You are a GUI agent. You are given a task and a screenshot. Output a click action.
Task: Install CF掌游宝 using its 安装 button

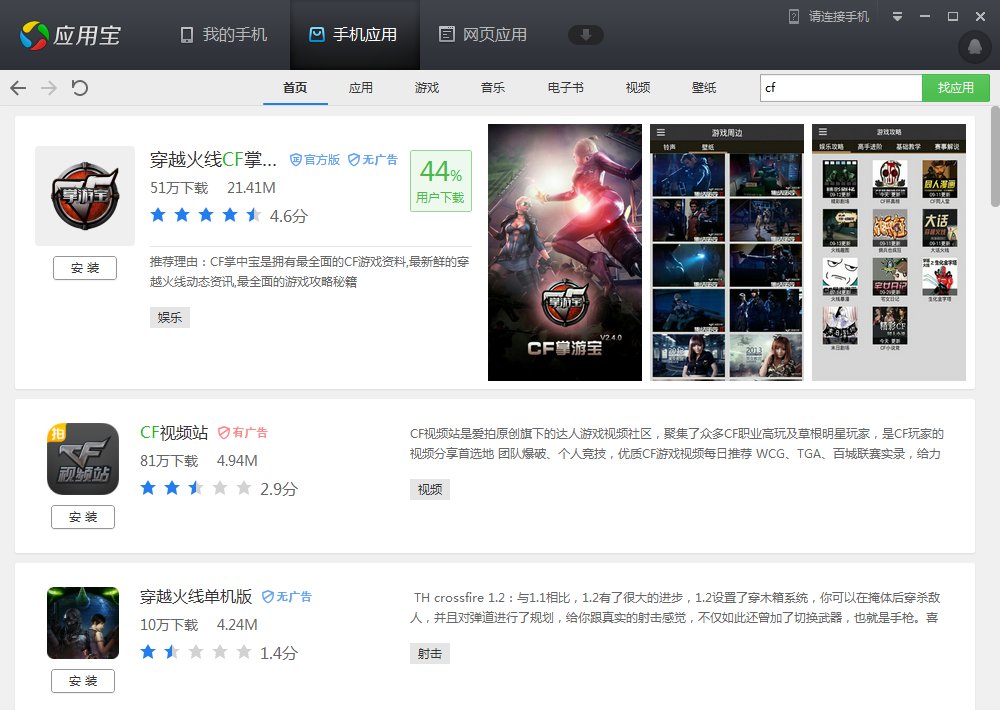tap(85, 267)
